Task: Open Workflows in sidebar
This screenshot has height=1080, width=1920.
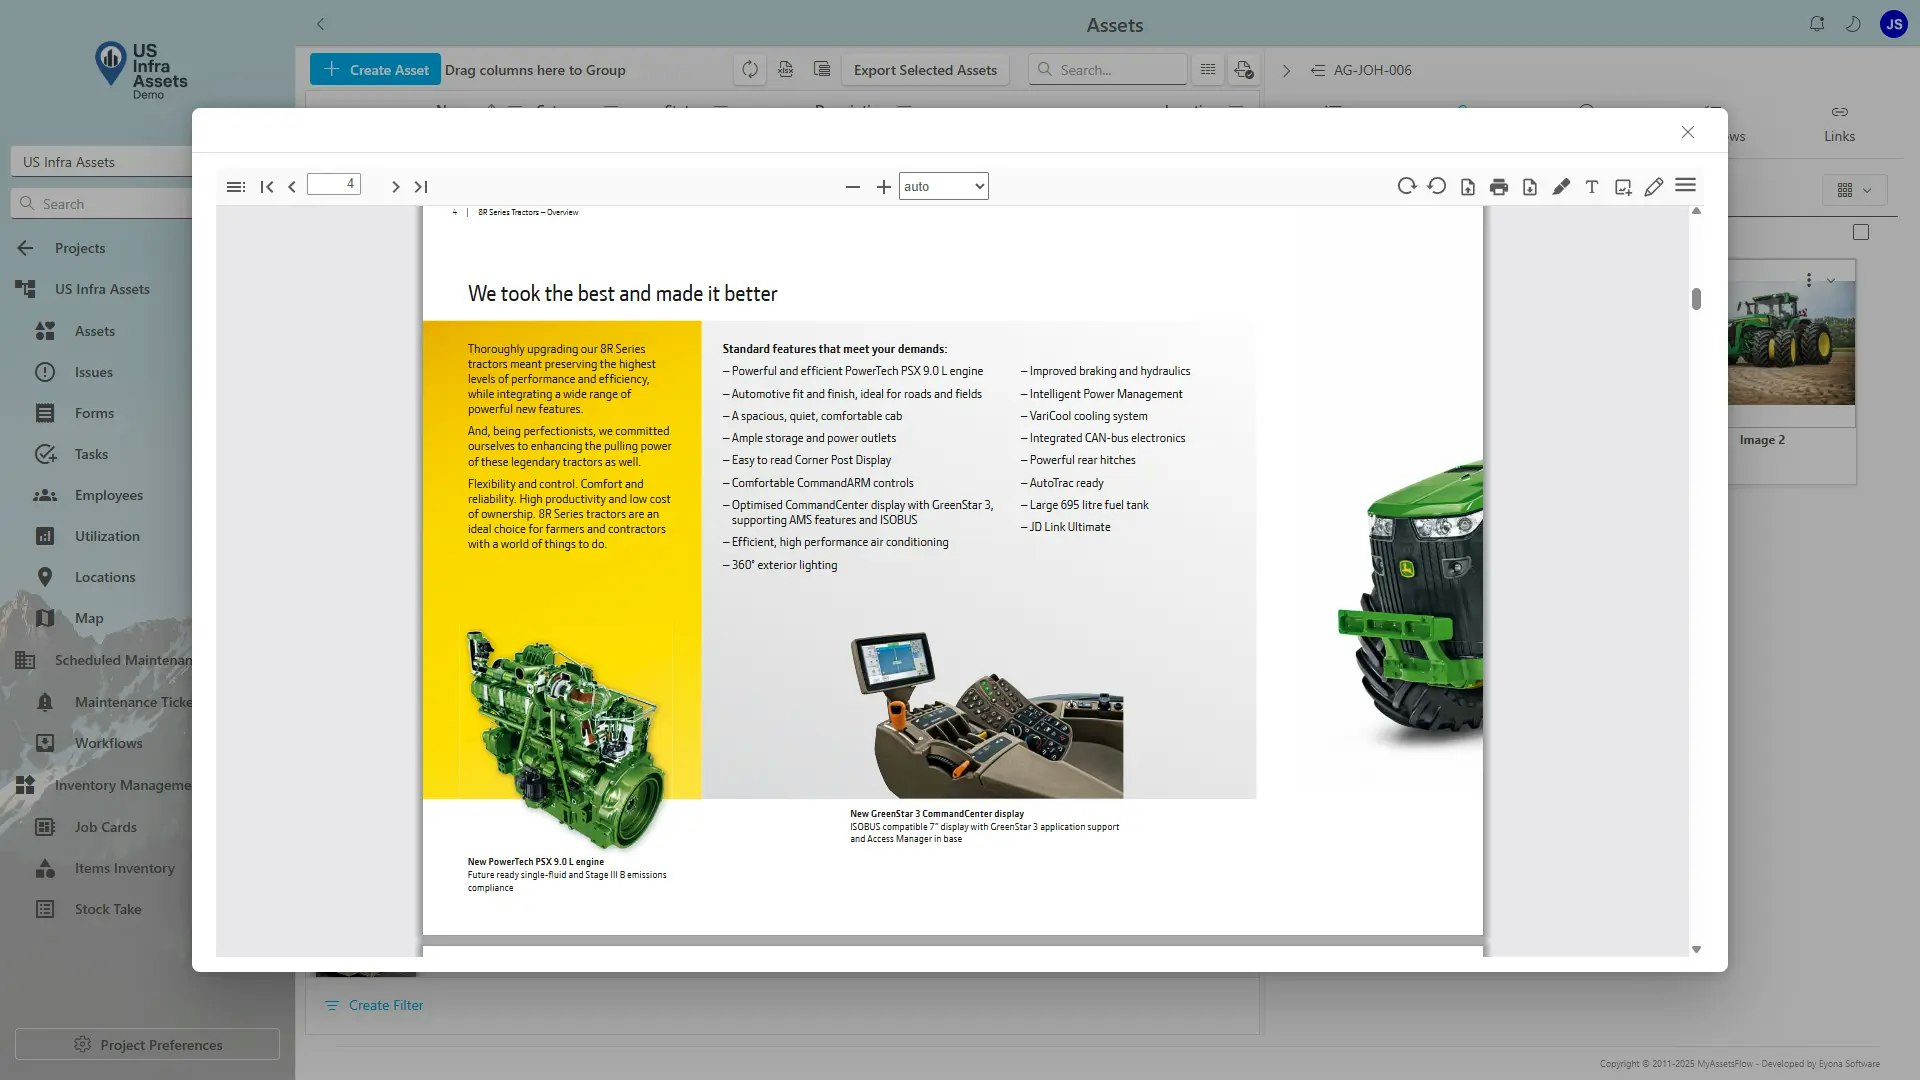Action: [108, 743]
